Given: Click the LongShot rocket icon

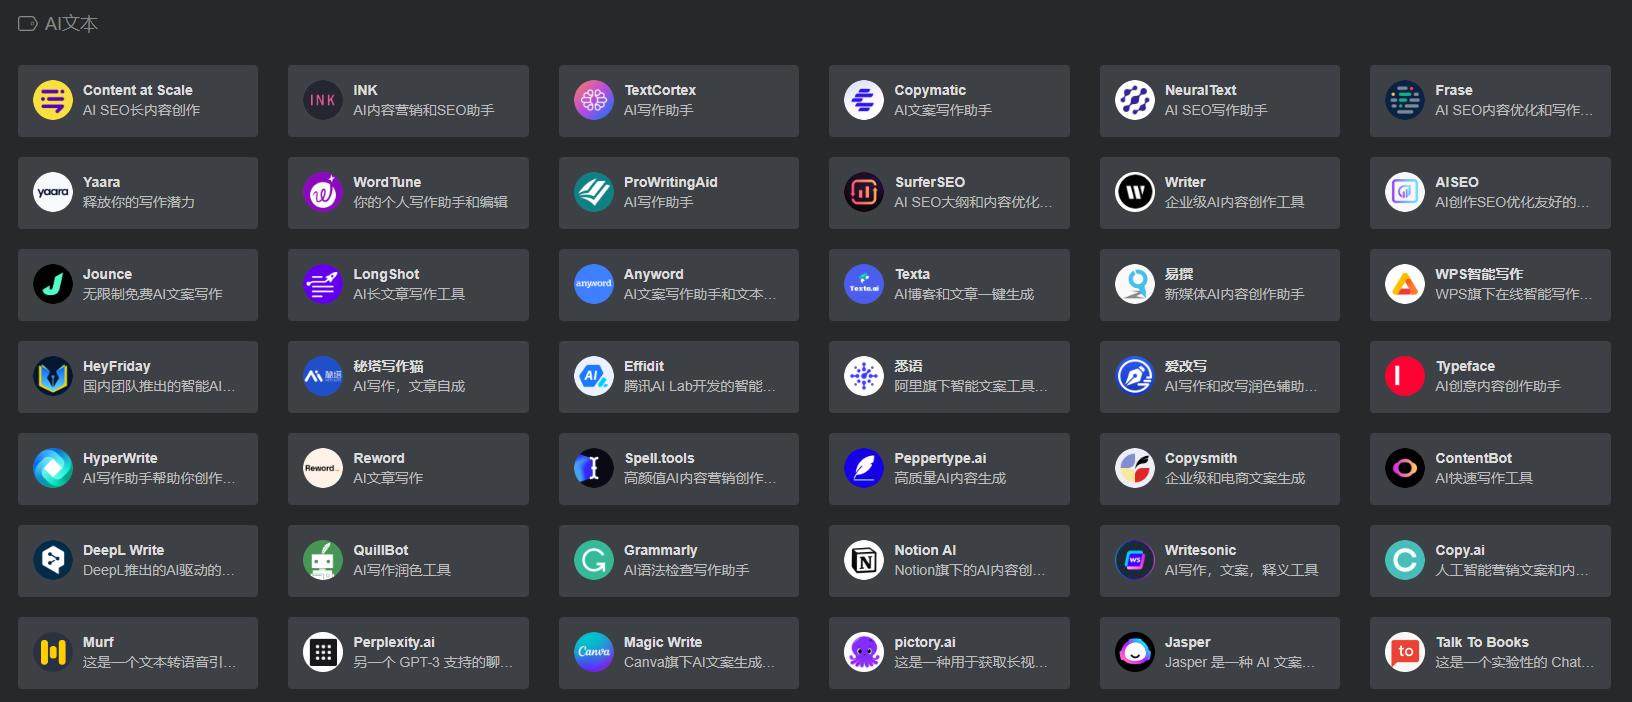Looking at the screenshot, I should pyautogui.click(x=323, y=285).
